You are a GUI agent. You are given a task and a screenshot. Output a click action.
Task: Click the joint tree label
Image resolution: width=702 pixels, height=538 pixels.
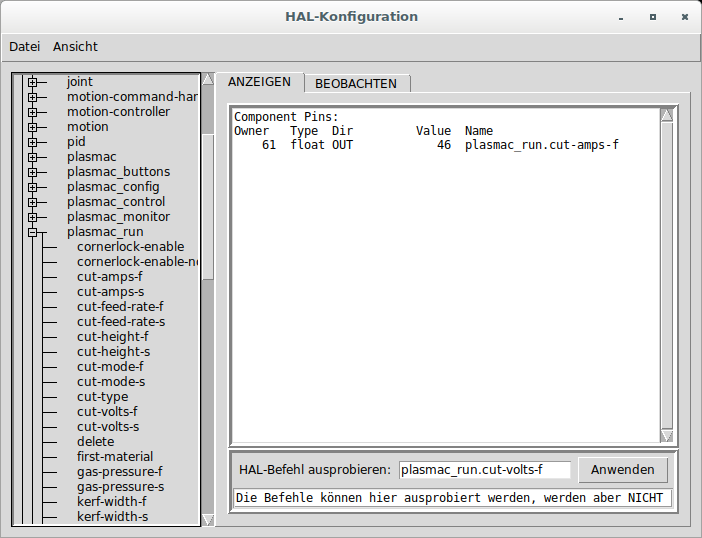(x=80, y=82)
